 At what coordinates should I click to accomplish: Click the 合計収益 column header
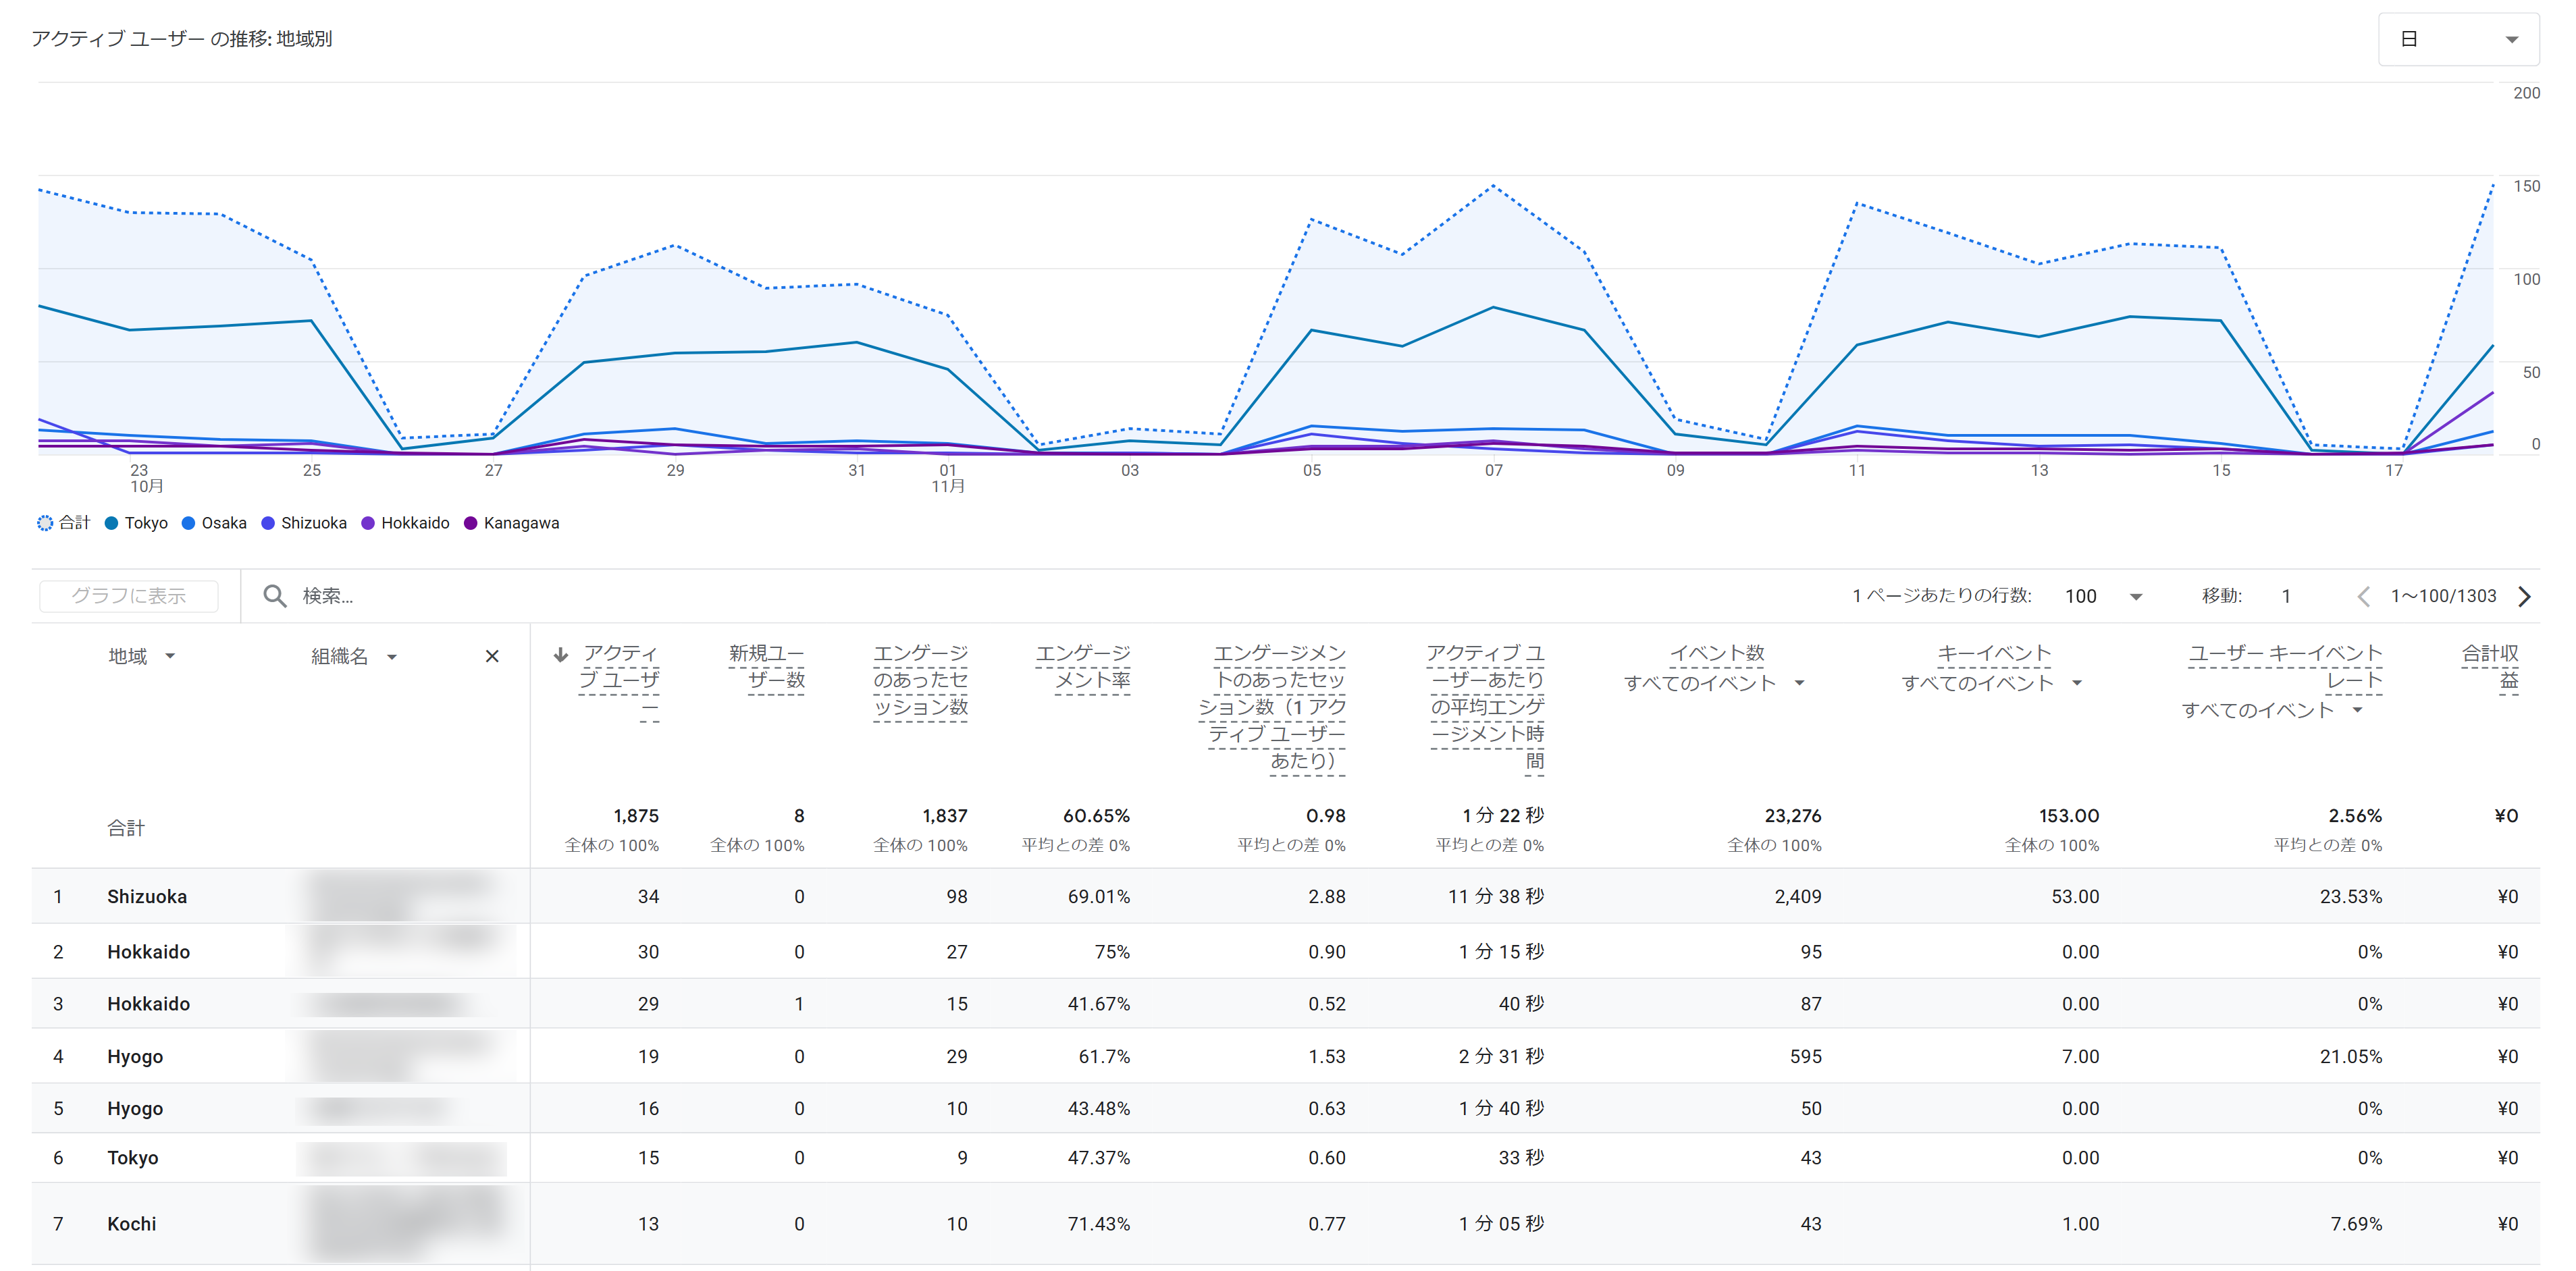[2490, 666]
